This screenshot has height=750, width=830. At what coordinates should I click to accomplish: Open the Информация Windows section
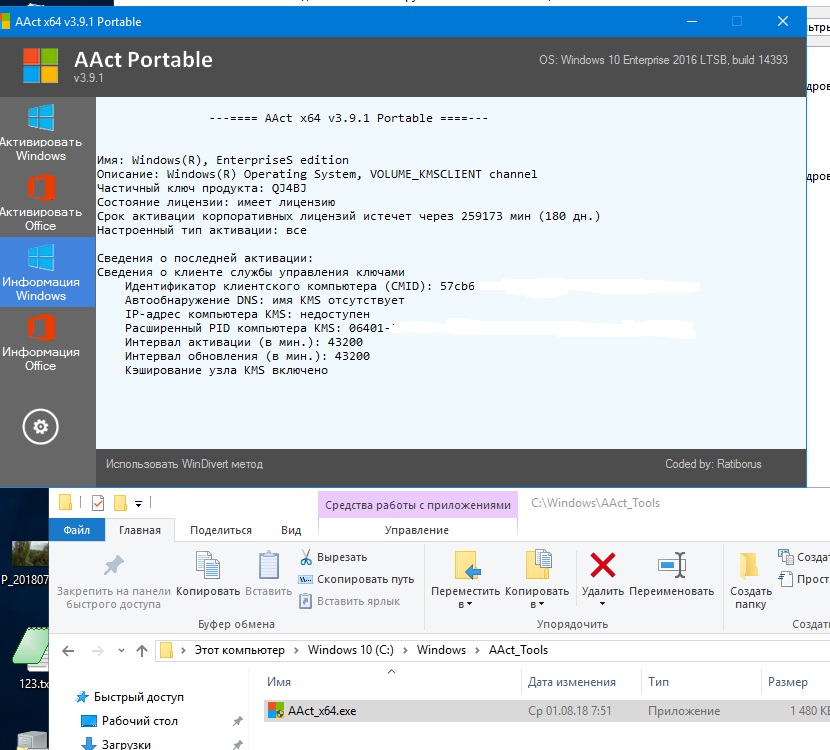click(47, 272)
